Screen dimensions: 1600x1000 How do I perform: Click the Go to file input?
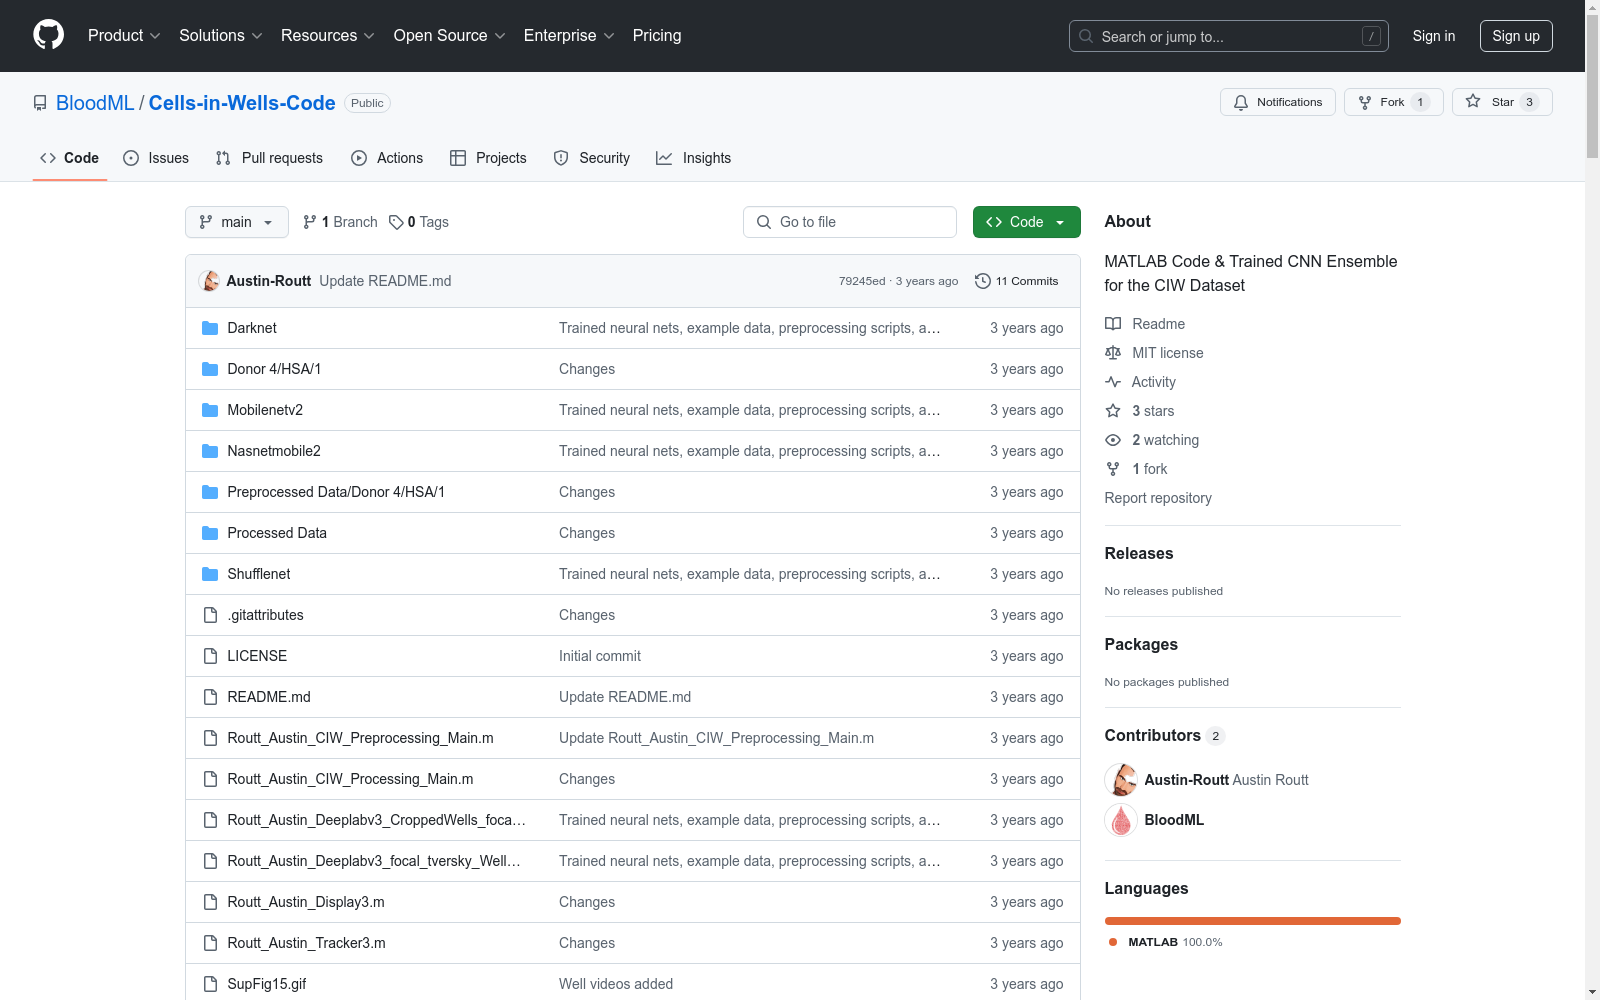850,222
